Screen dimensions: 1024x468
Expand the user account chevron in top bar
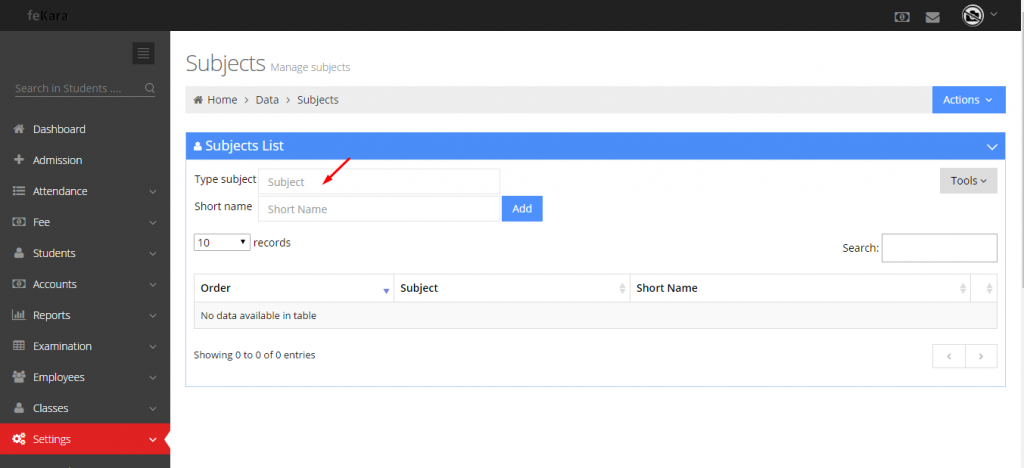[994, 14]
